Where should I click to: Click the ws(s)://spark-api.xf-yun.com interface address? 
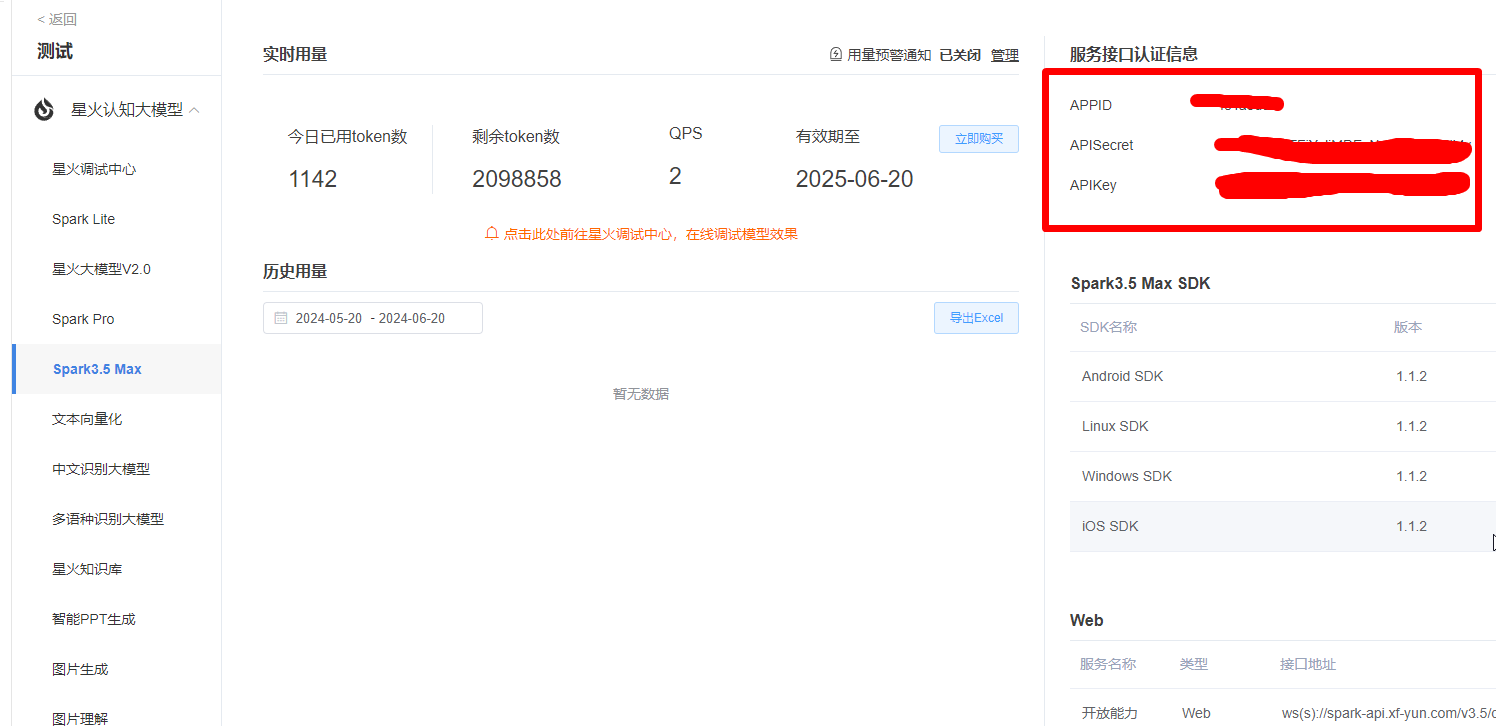(1389, 713)
